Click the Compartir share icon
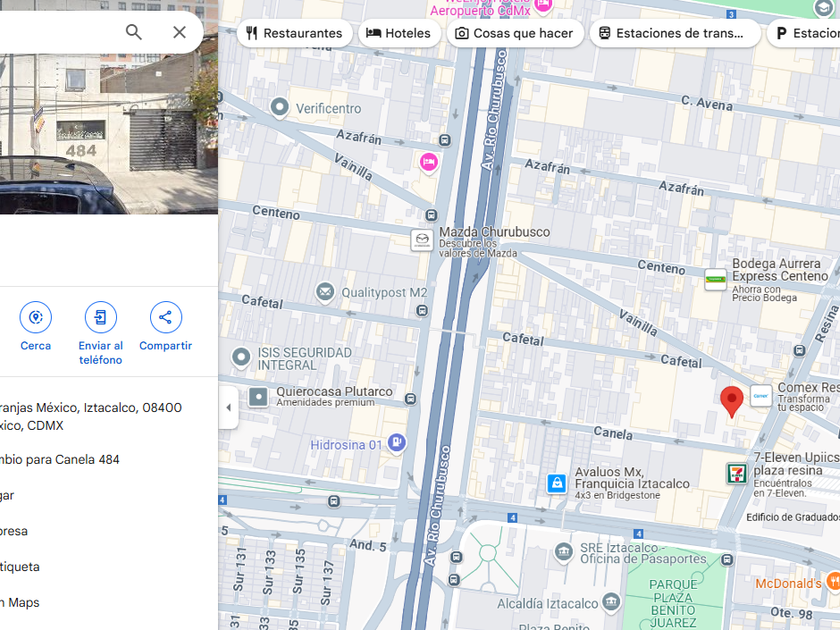 pyautogui.click(x=166, y=317)
